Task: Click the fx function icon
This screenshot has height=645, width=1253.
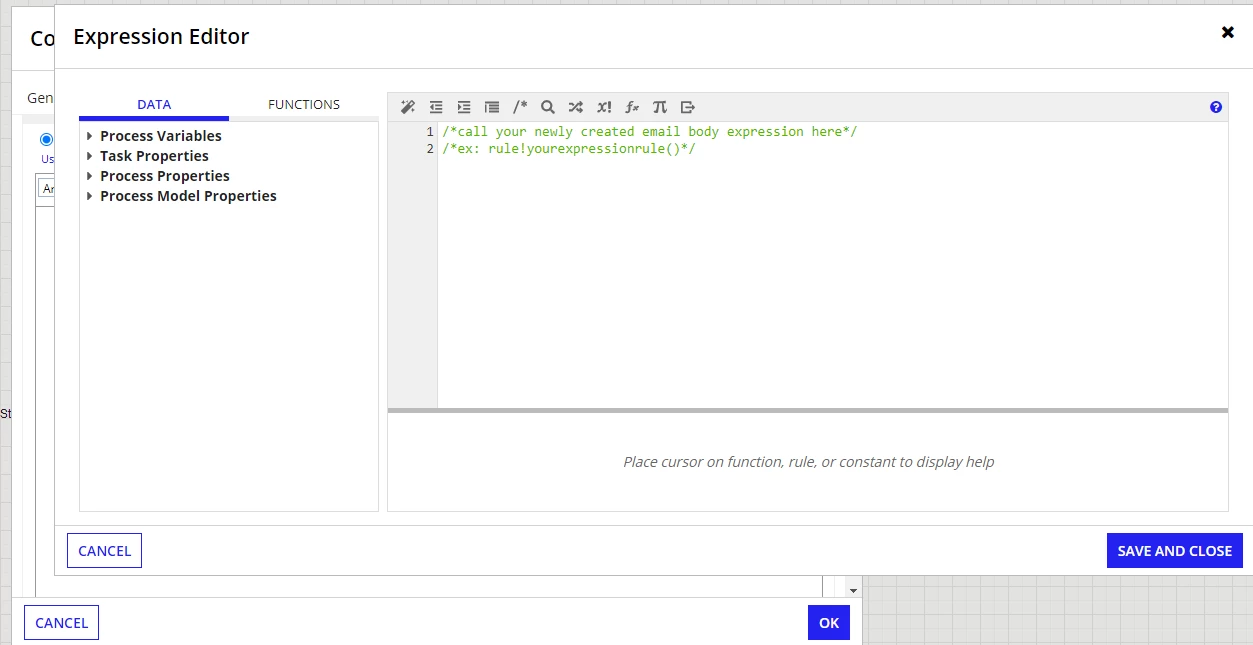Action: [x=632, y=107]
